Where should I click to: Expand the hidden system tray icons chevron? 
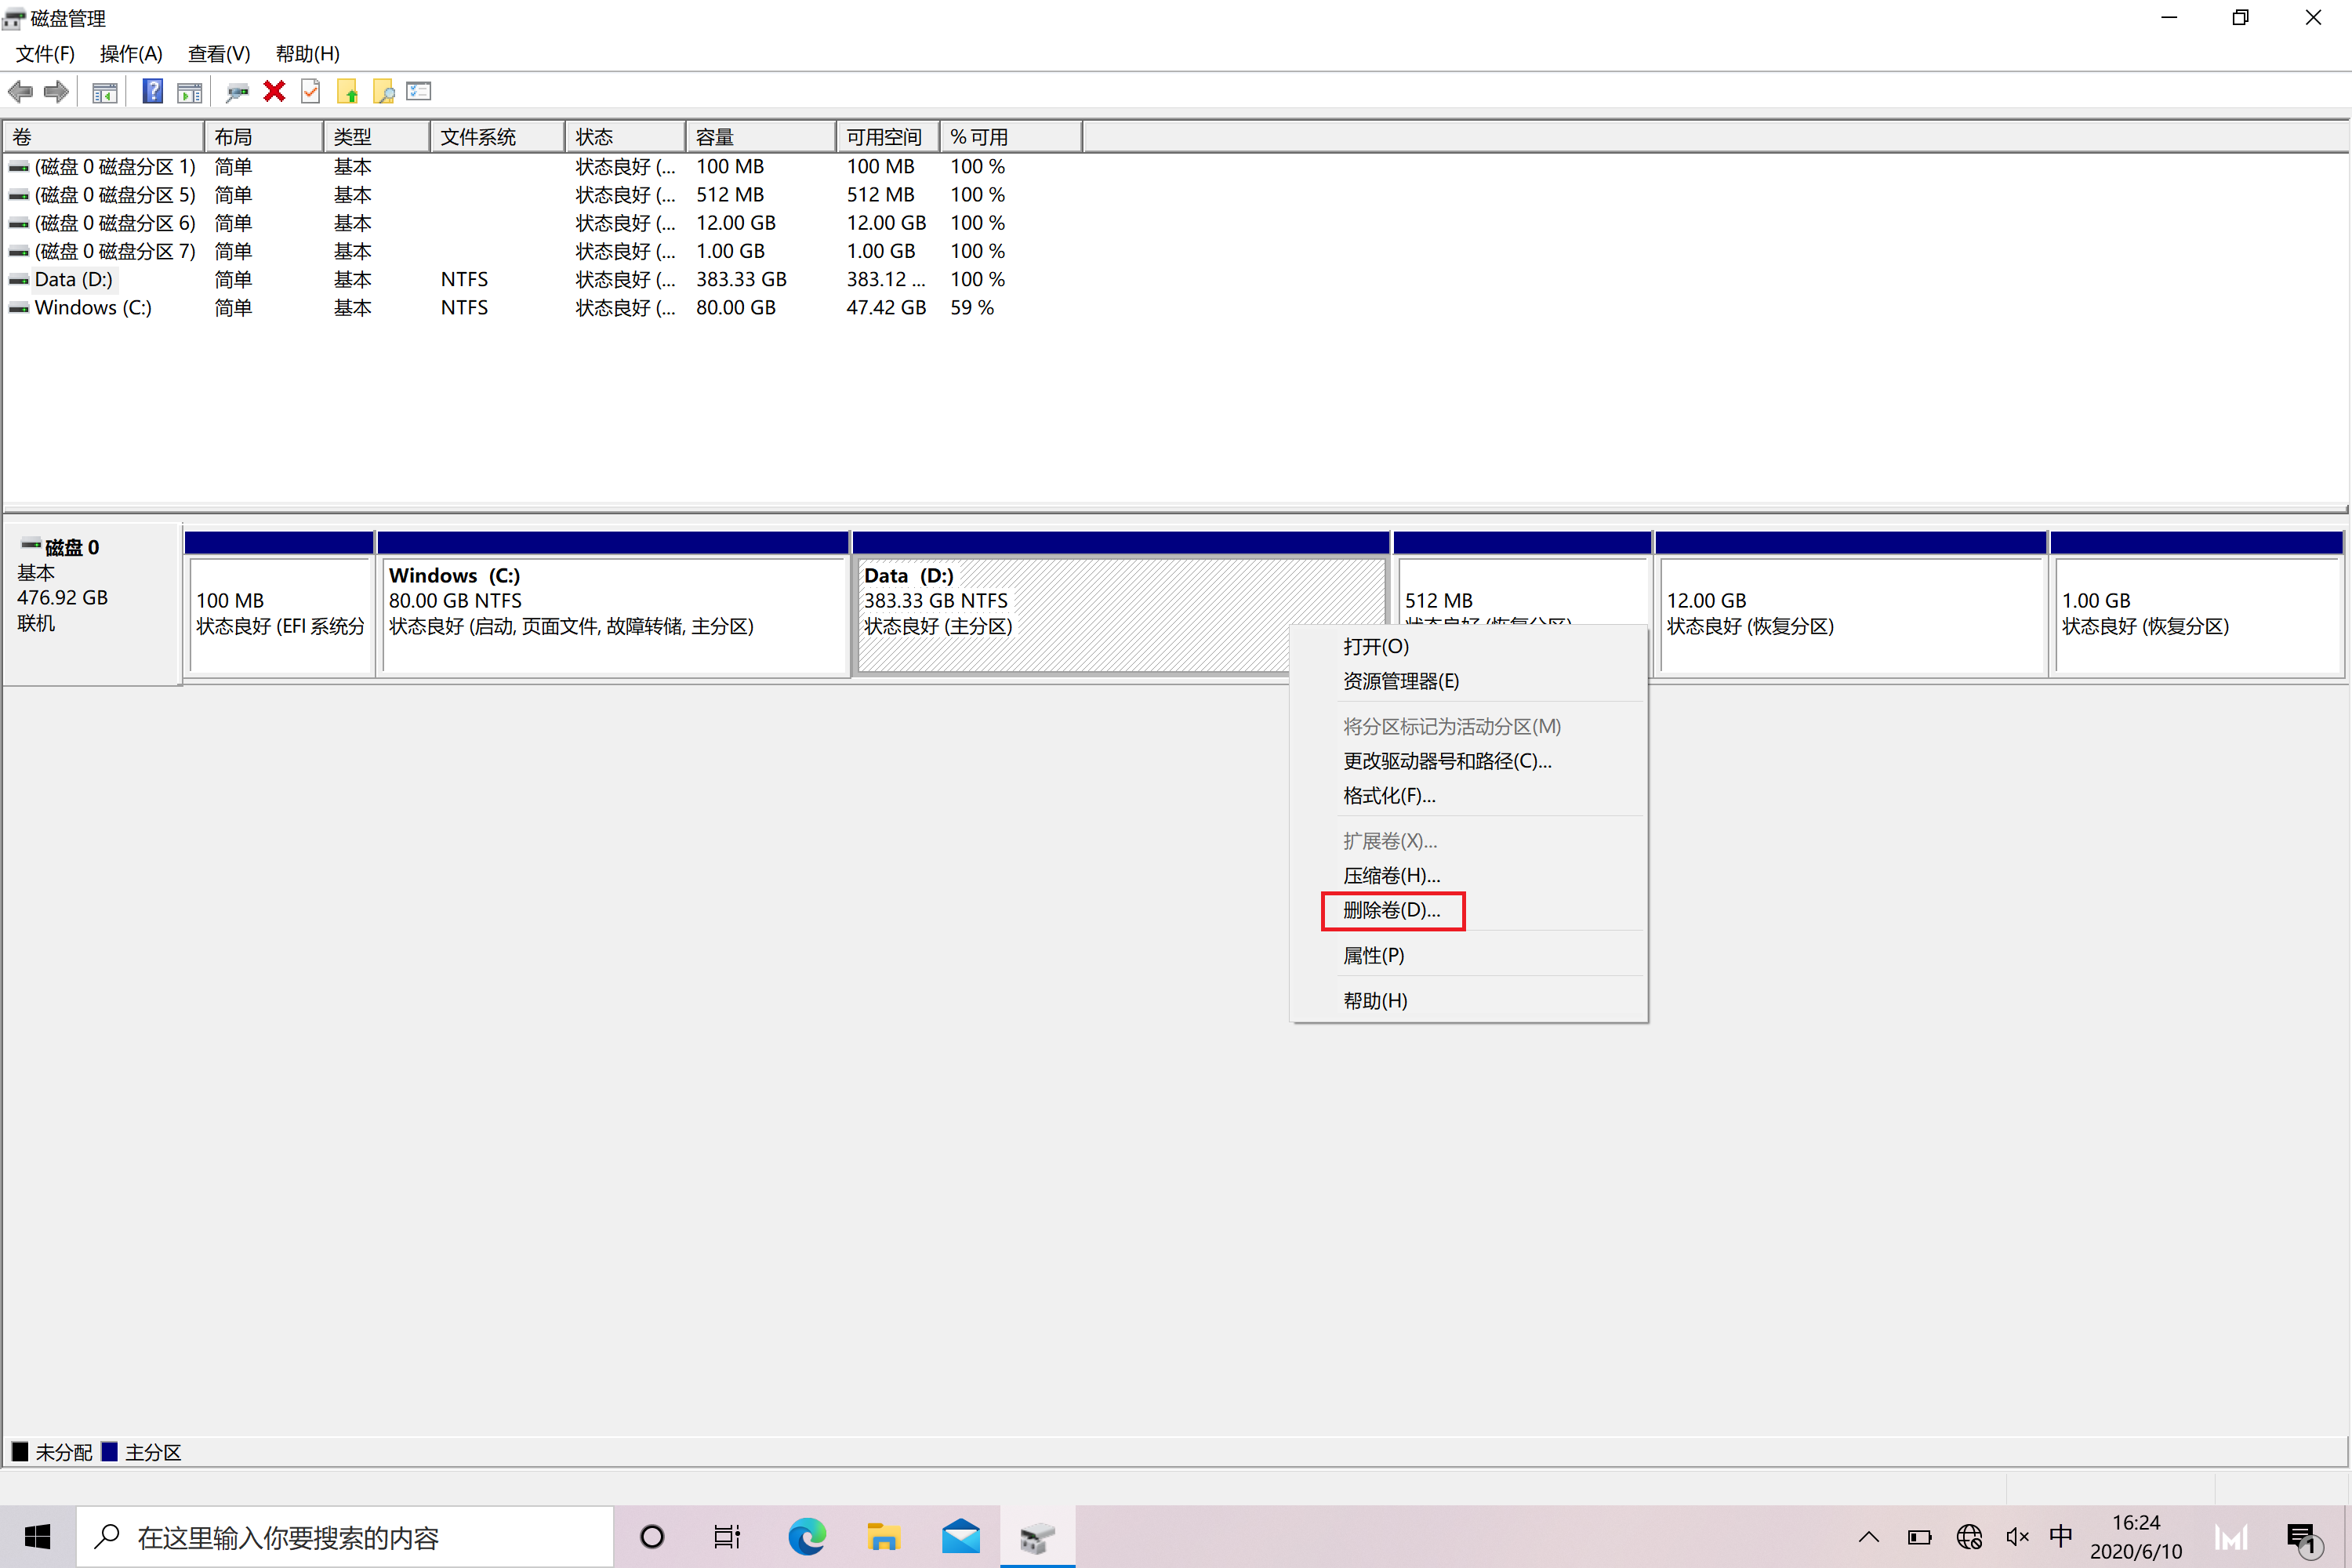tap(1868, 1537)
